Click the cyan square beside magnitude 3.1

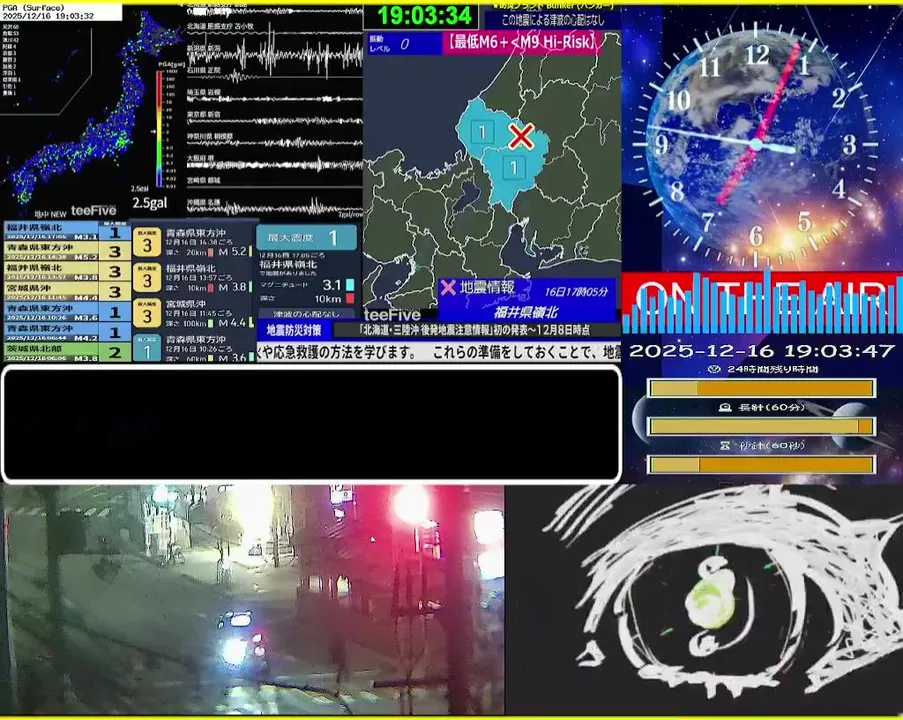pos(350,285)
